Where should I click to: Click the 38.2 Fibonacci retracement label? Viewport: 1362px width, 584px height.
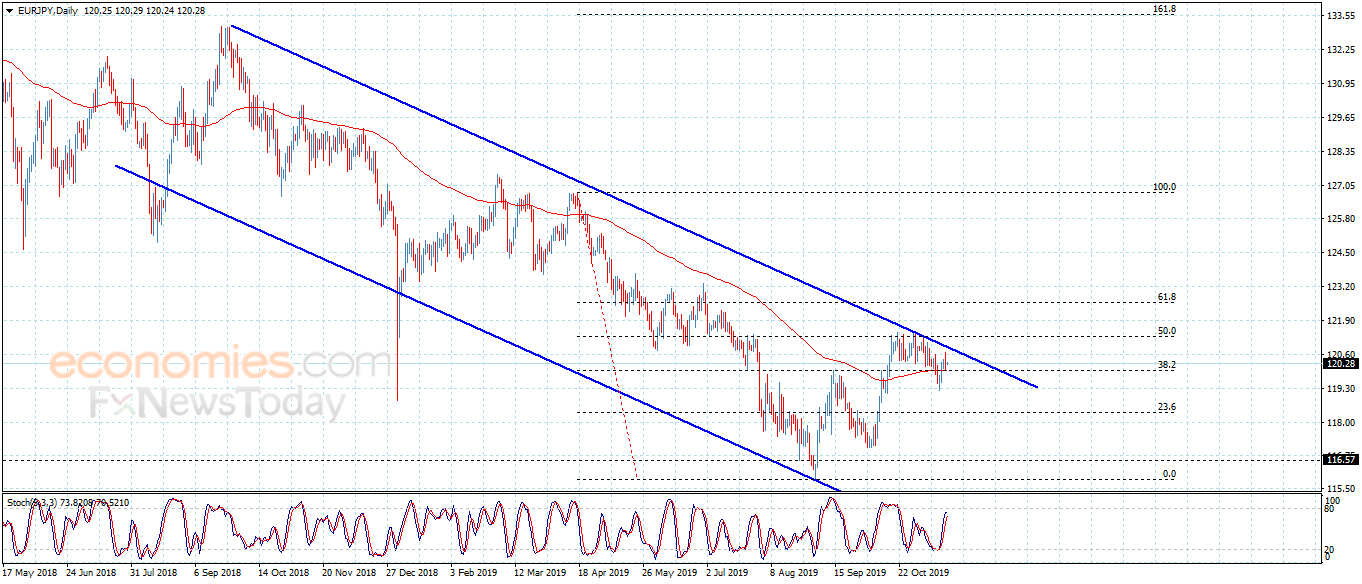pyautogui.click(x=1166, y=365)
